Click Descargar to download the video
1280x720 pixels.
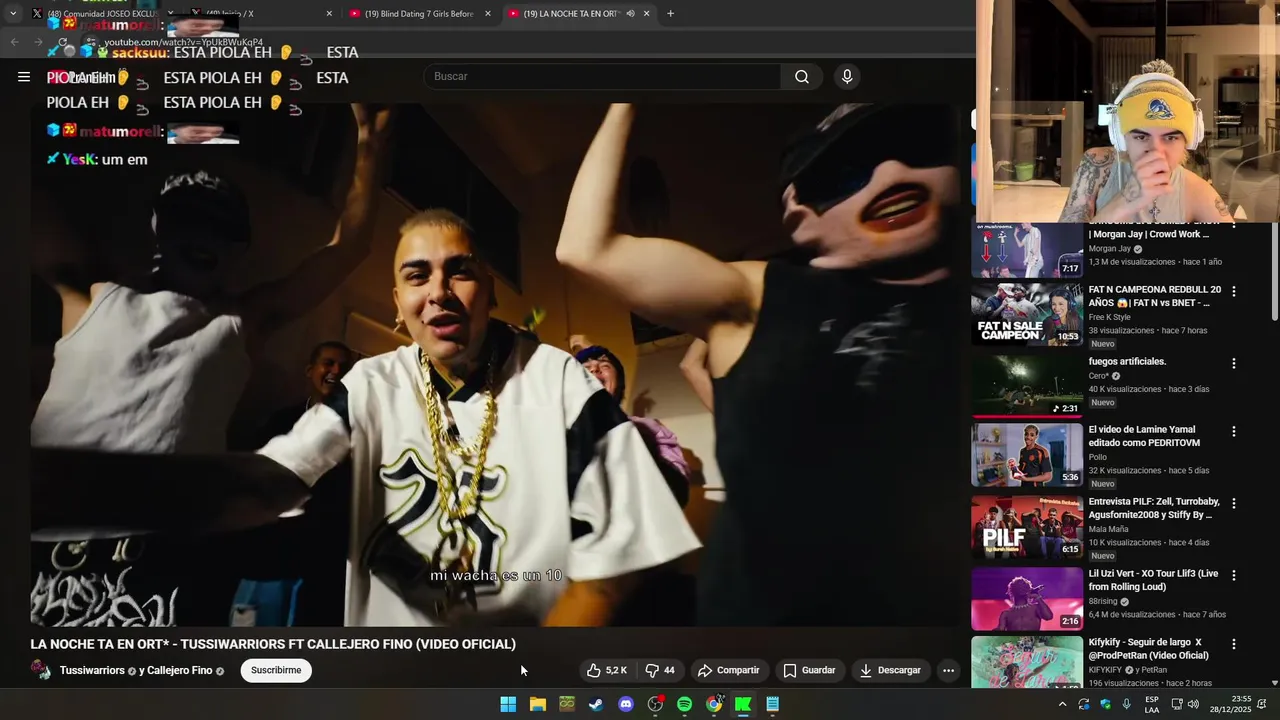click(x=890, y=670)
